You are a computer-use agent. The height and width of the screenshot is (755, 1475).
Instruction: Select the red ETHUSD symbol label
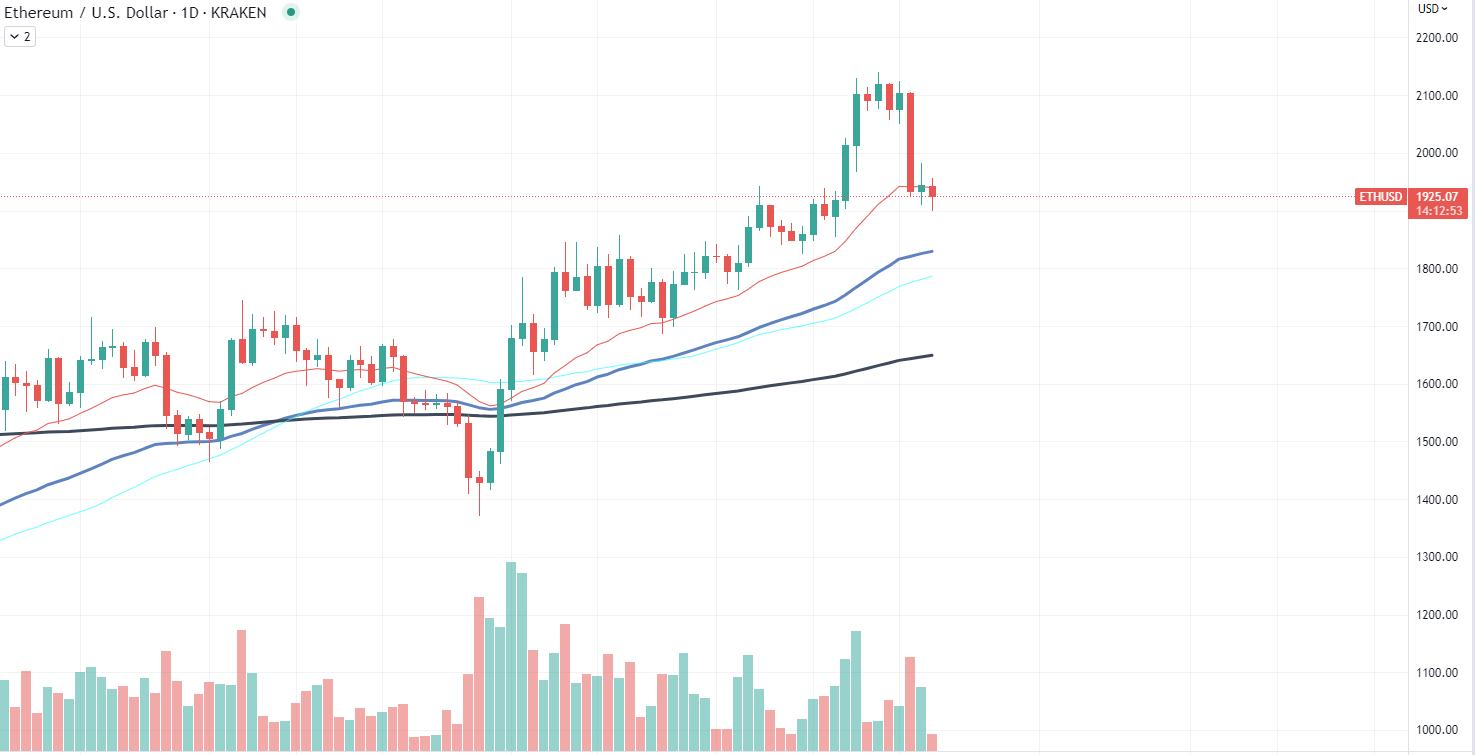[x=1381, y=197]
